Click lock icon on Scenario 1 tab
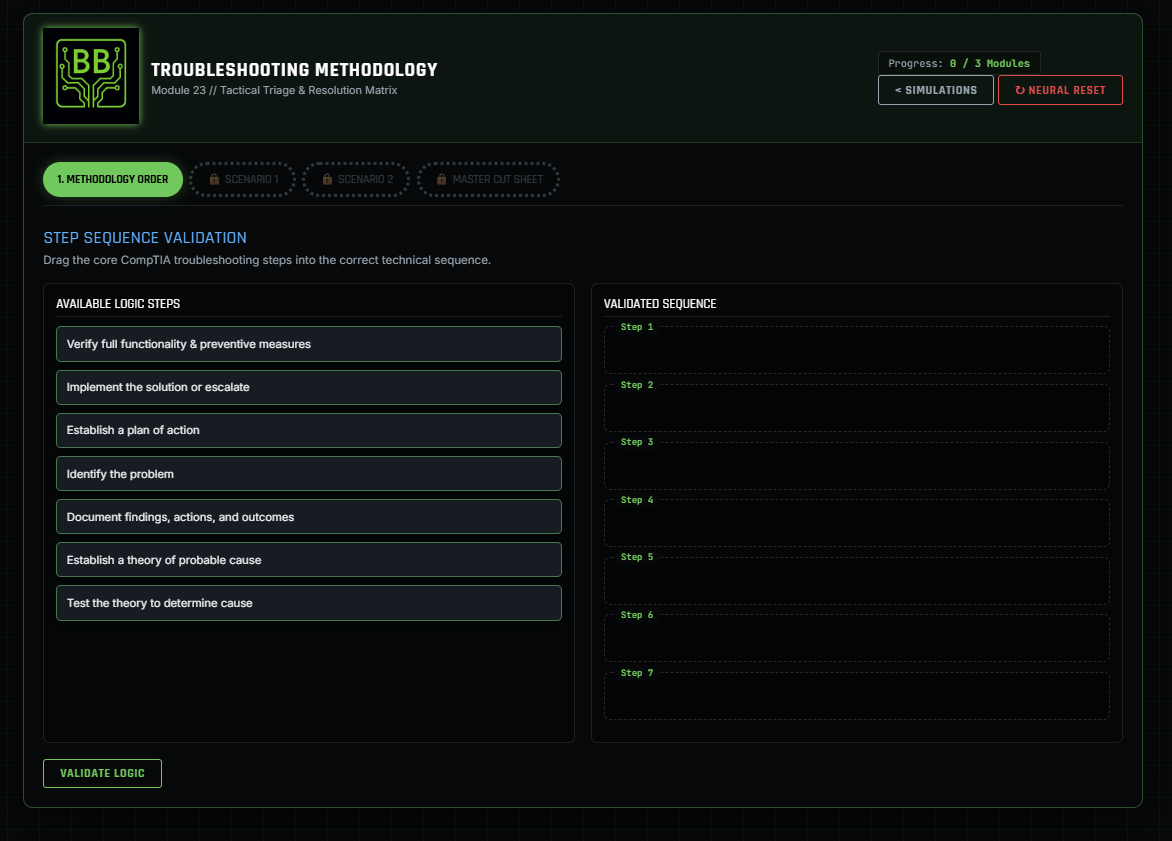This screenshot has height=841, width=1172. point(214,180)
